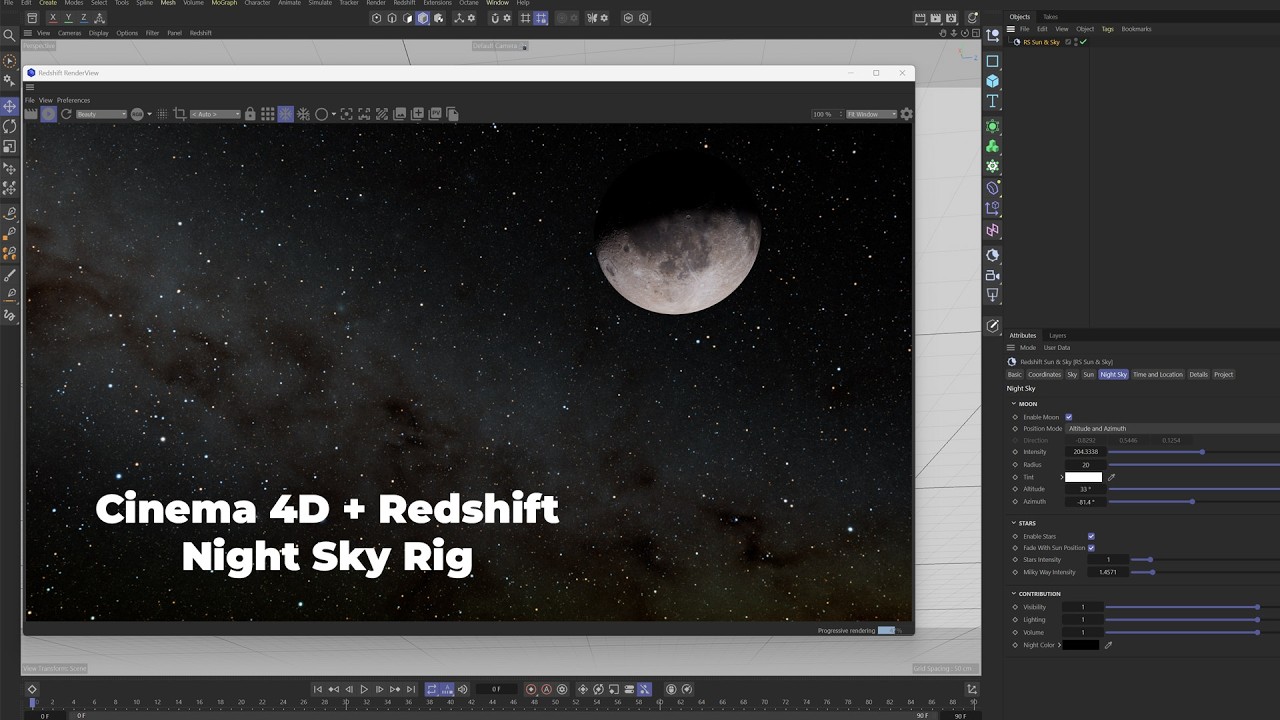Start the Redshift RenderView IPR play button
Screen dimensions: 1280x720
tap(48, 114)
